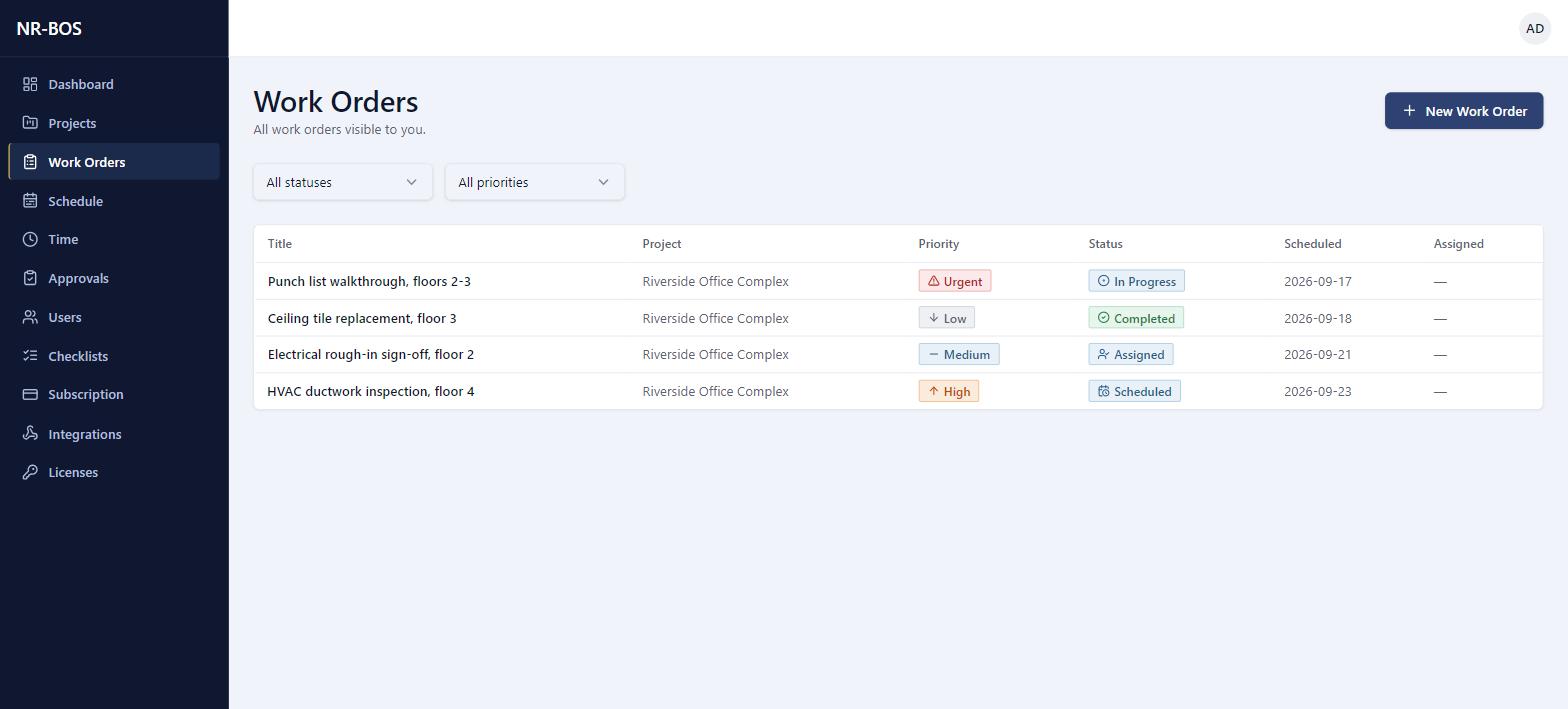The width and height of the screenshot is (1568, 709).
Task: Open the Dashboard menu item
Action: (x=114, y=84)
